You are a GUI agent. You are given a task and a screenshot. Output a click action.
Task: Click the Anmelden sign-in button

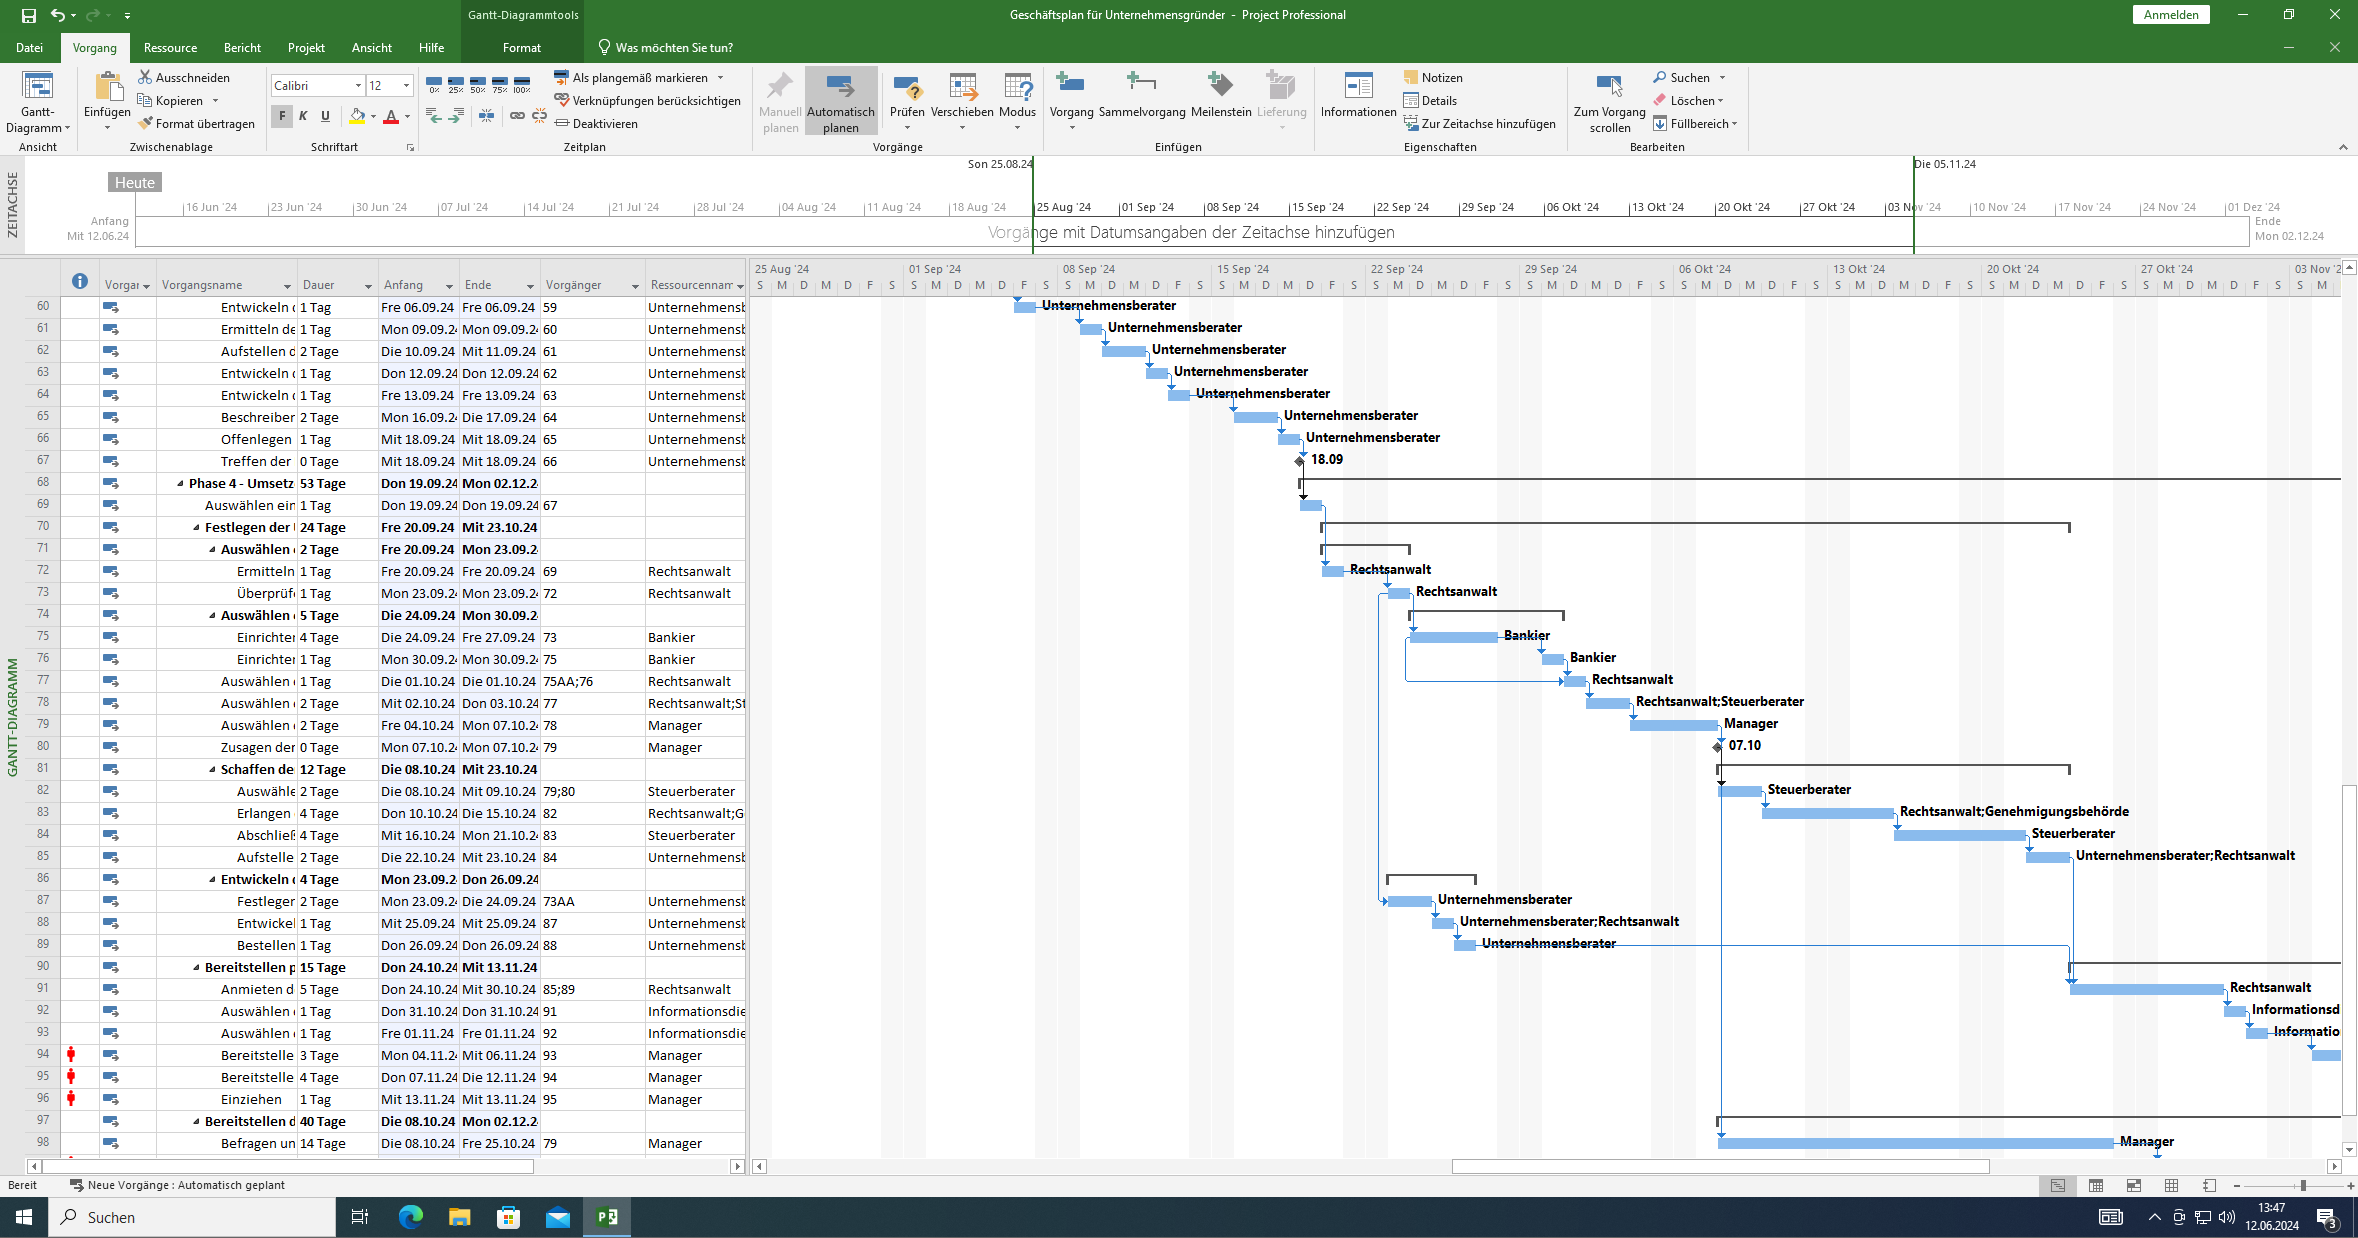[x=2171, y=15]
